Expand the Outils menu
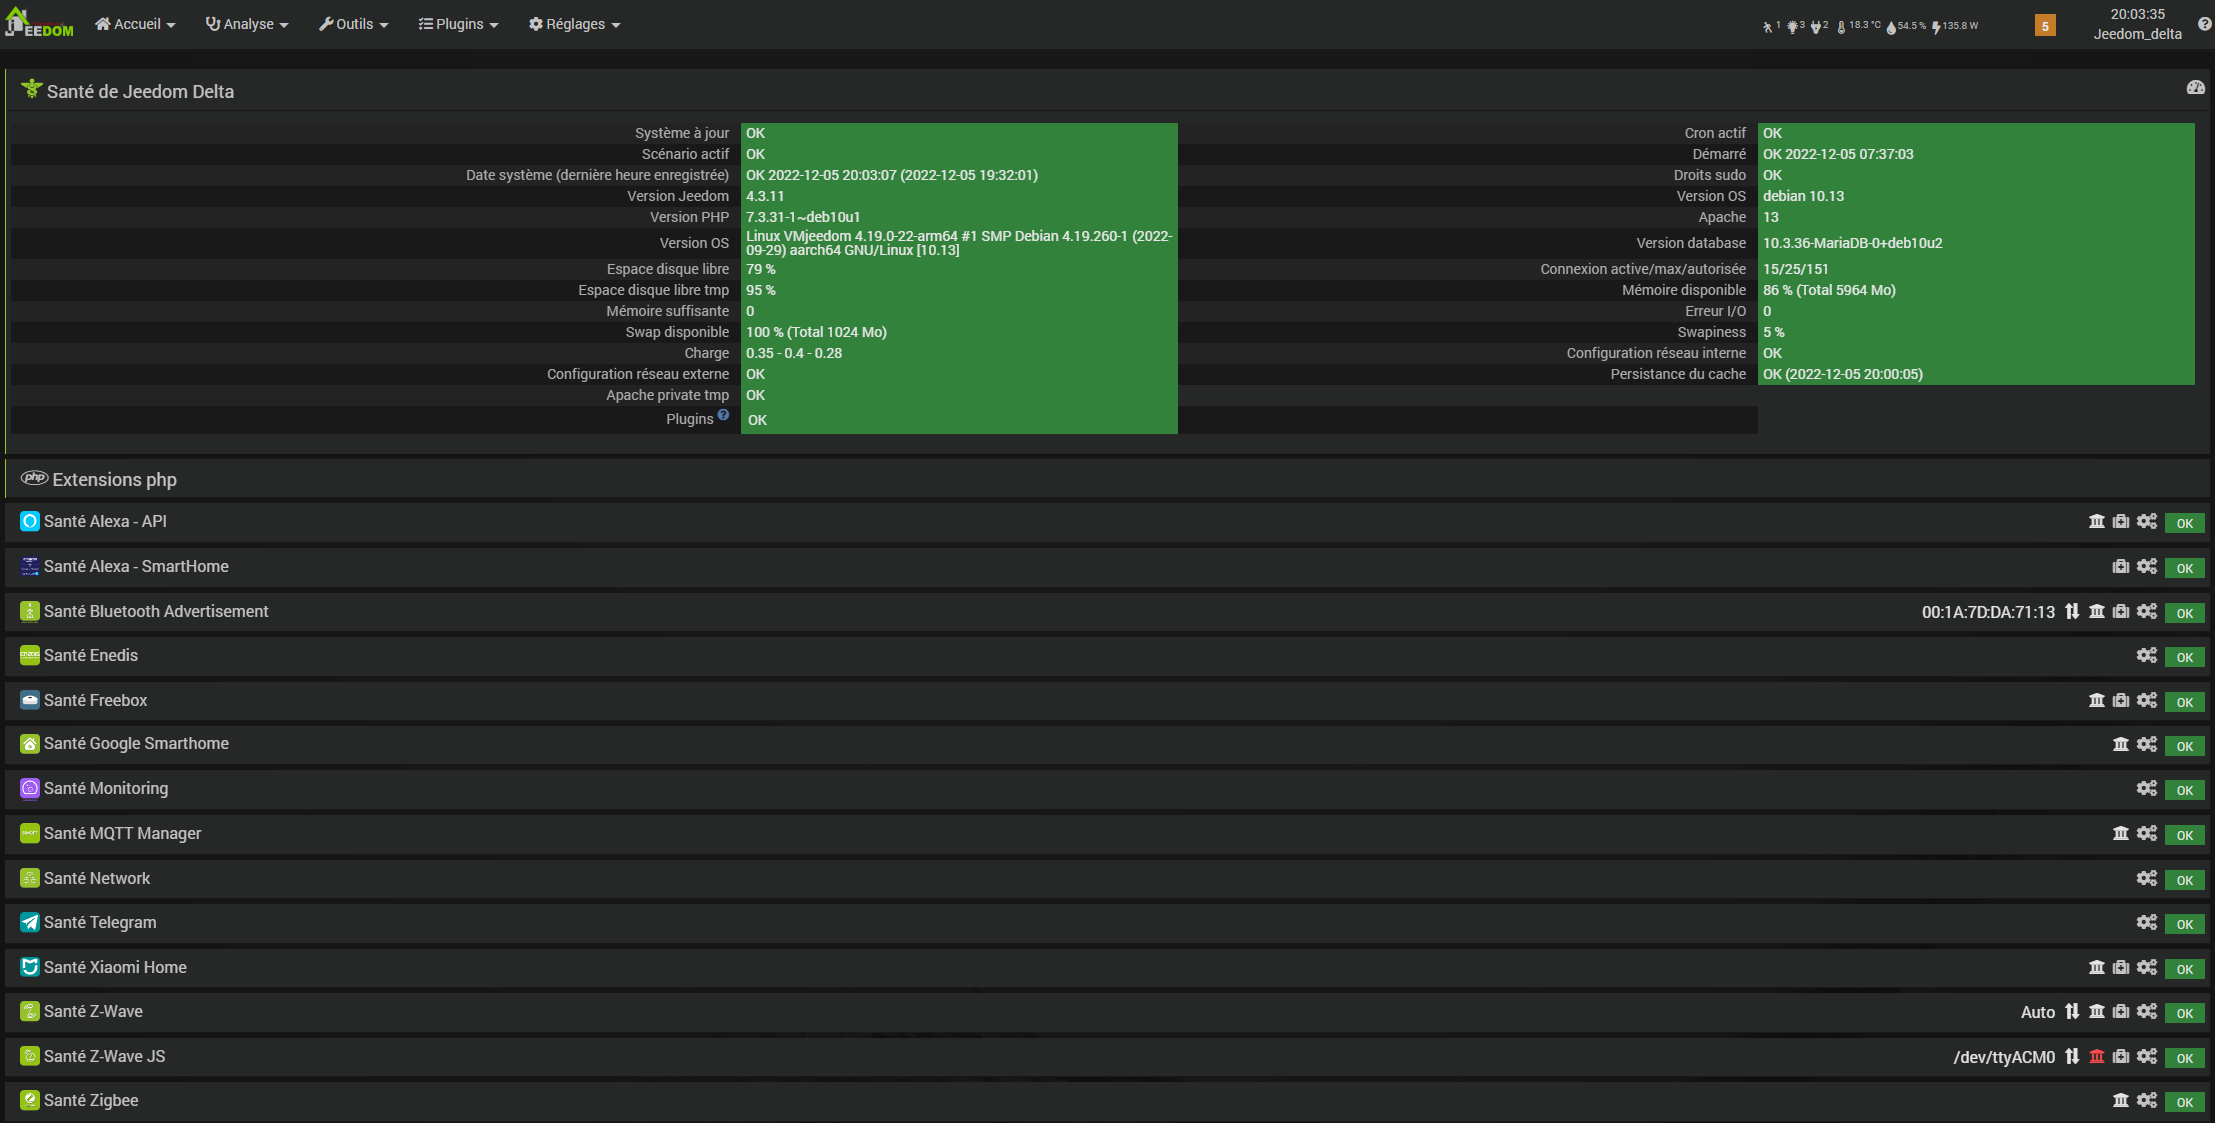This screenshot has height=1123, width=2215. [354, 24]
